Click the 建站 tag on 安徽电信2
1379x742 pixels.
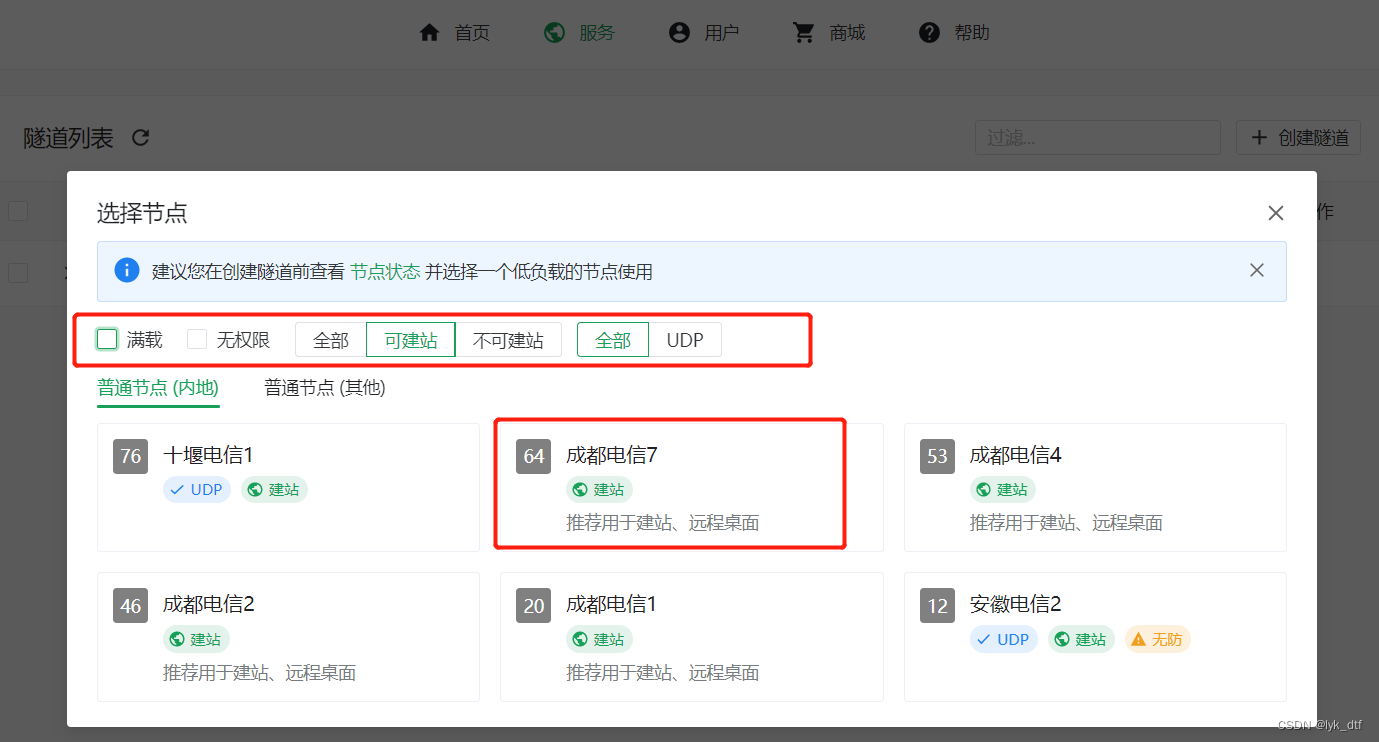pyautogui.click(x=1081, y=639)
